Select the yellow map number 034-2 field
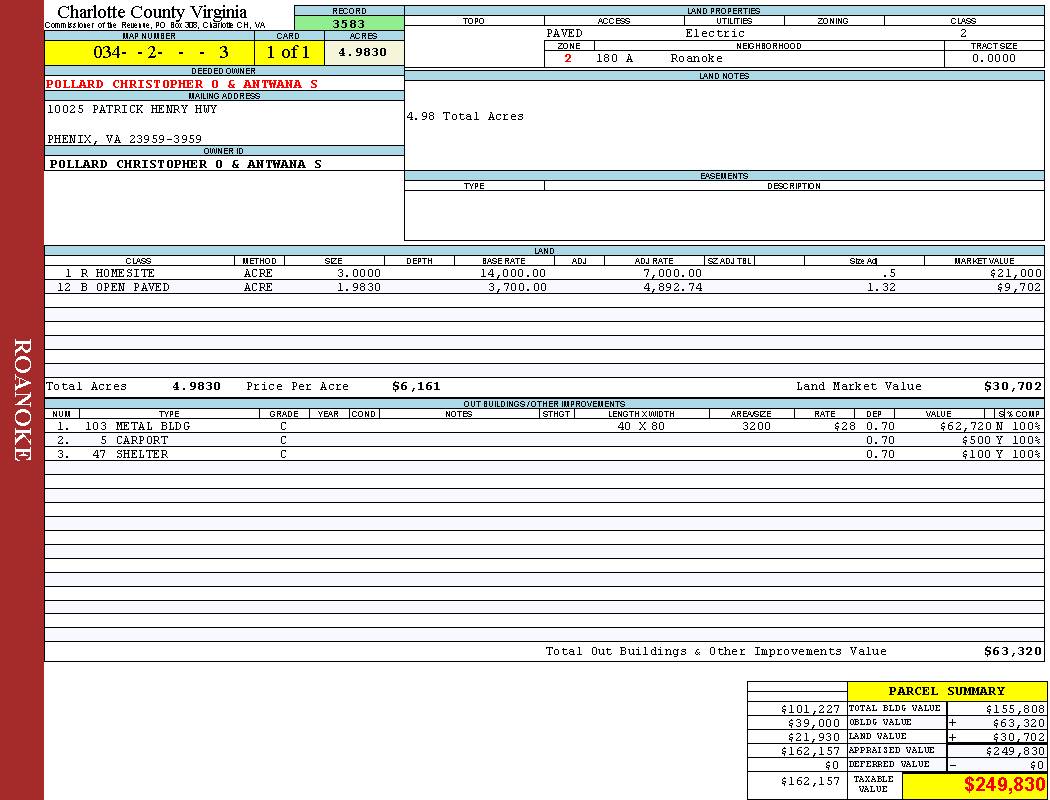Viewport: 1050px width, 800px height. click(149, 53)
